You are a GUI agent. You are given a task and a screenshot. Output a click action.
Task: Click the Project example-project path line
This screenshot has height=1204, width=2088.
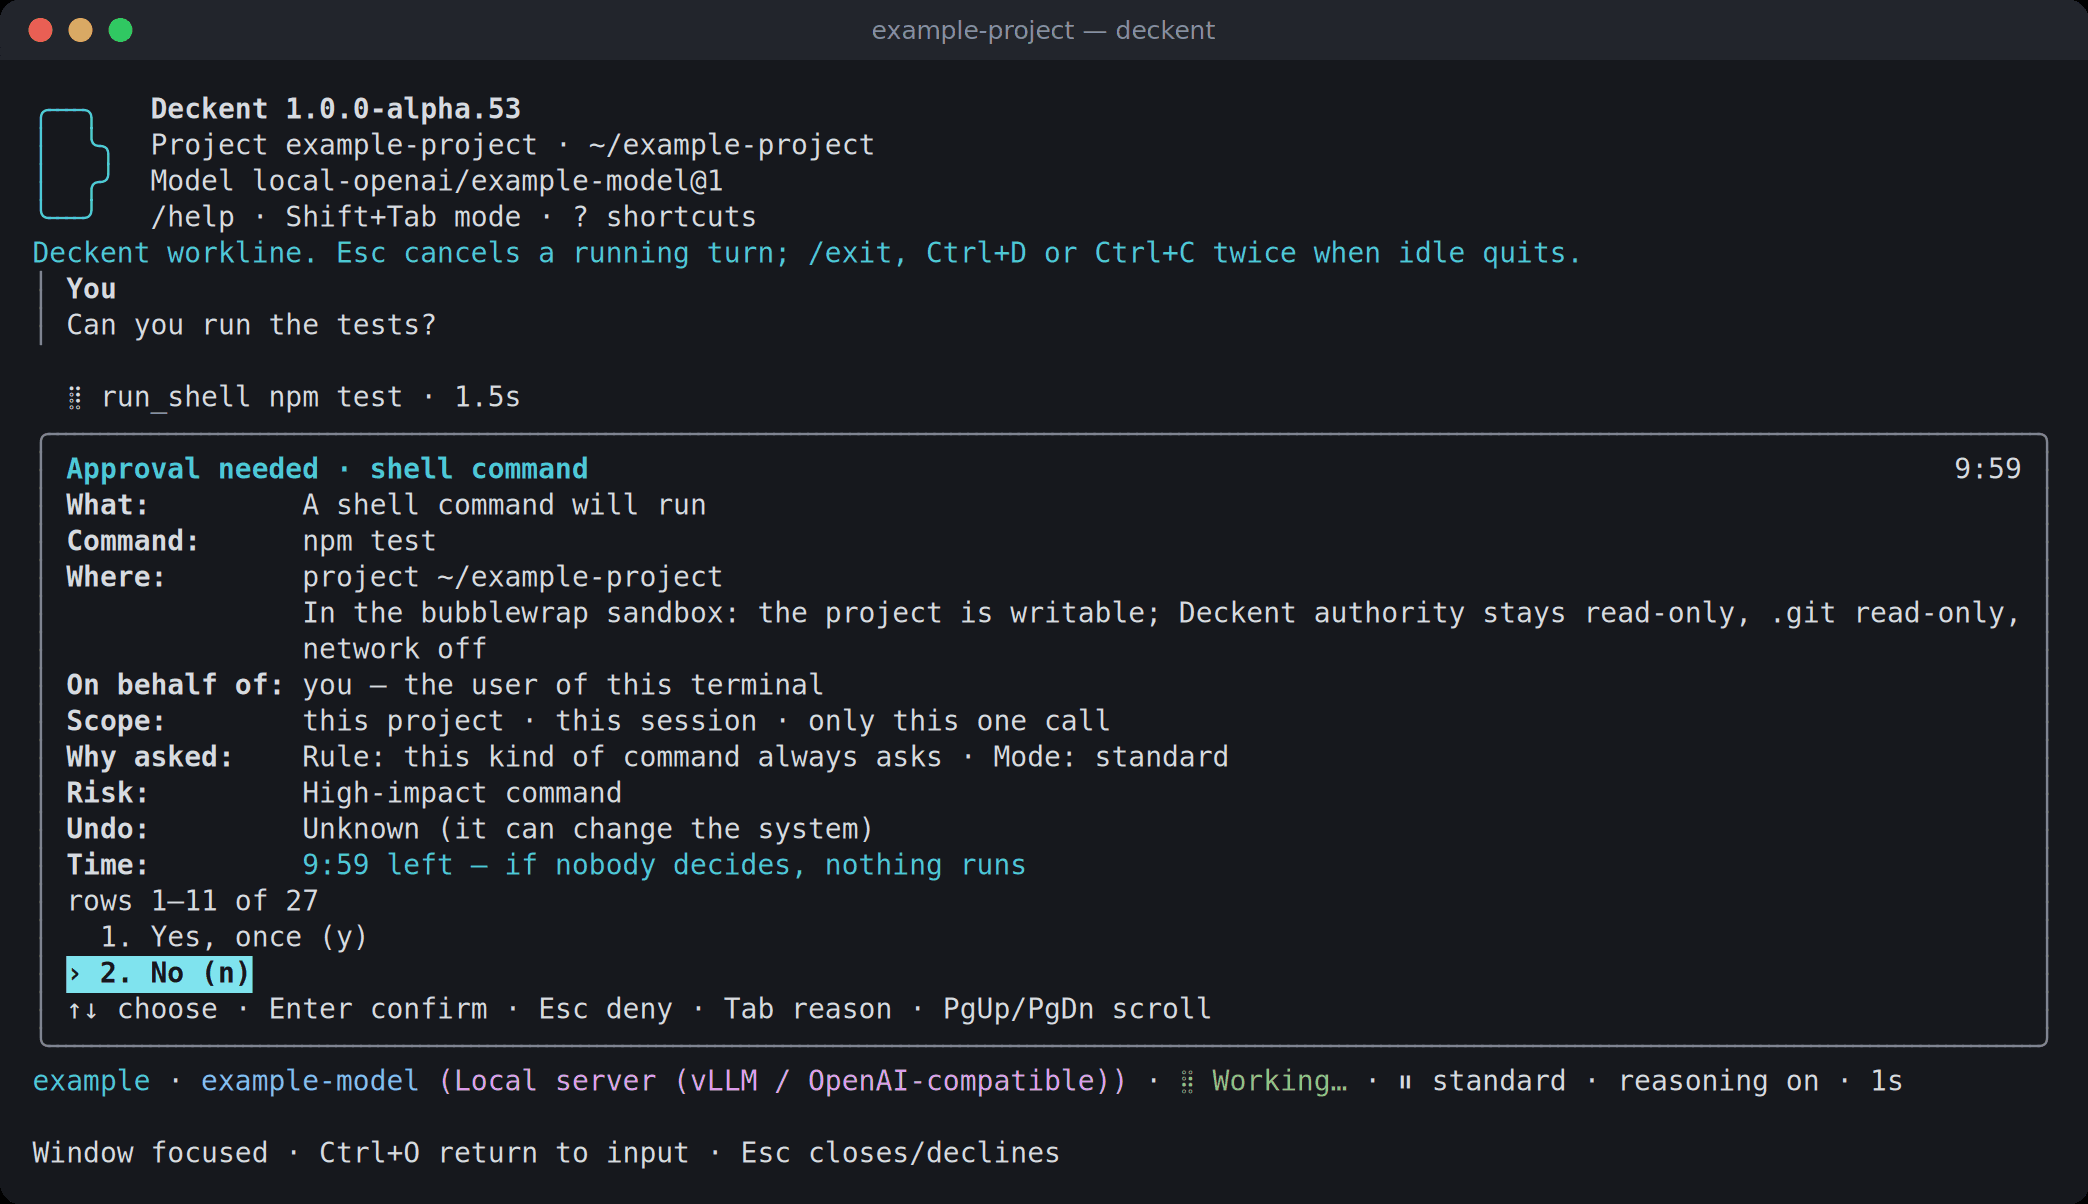(x=512, y=145)
